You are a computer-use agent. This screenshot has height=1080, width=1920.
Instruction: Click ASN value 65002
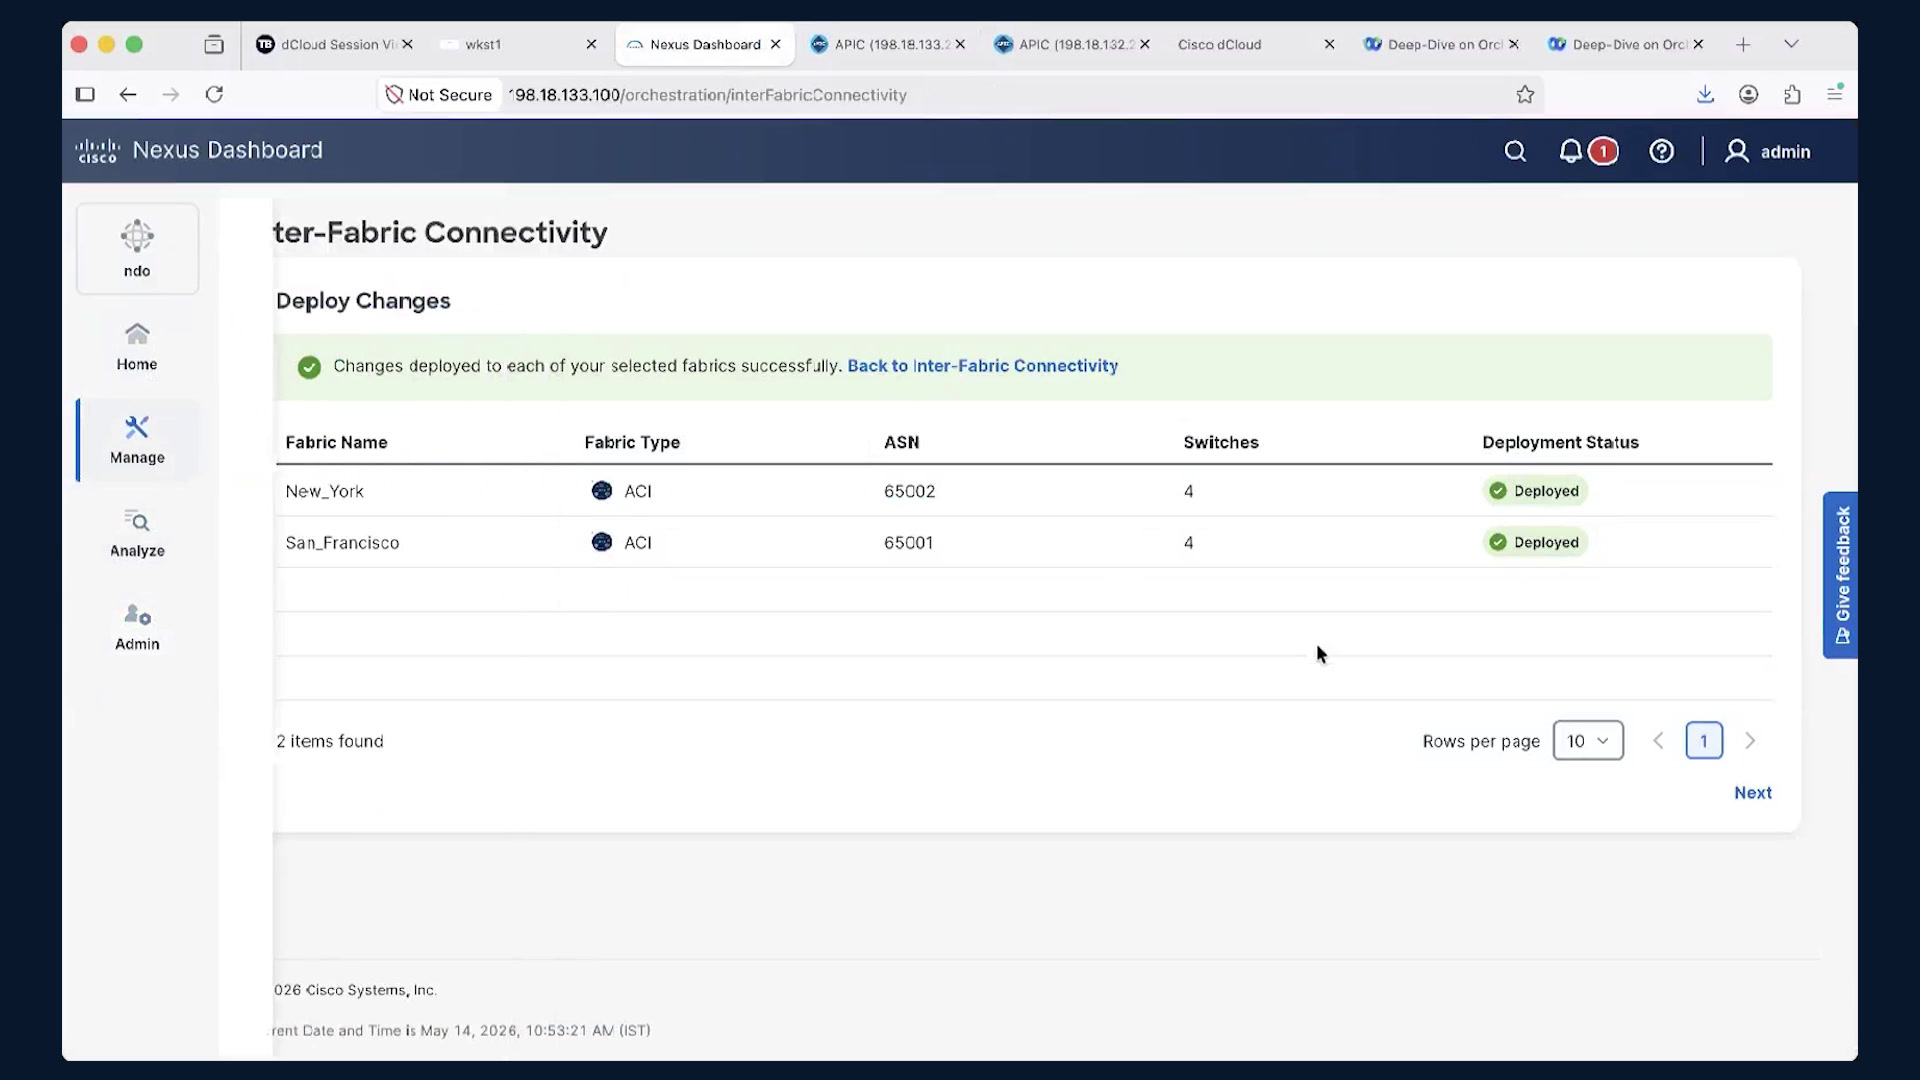909,491
